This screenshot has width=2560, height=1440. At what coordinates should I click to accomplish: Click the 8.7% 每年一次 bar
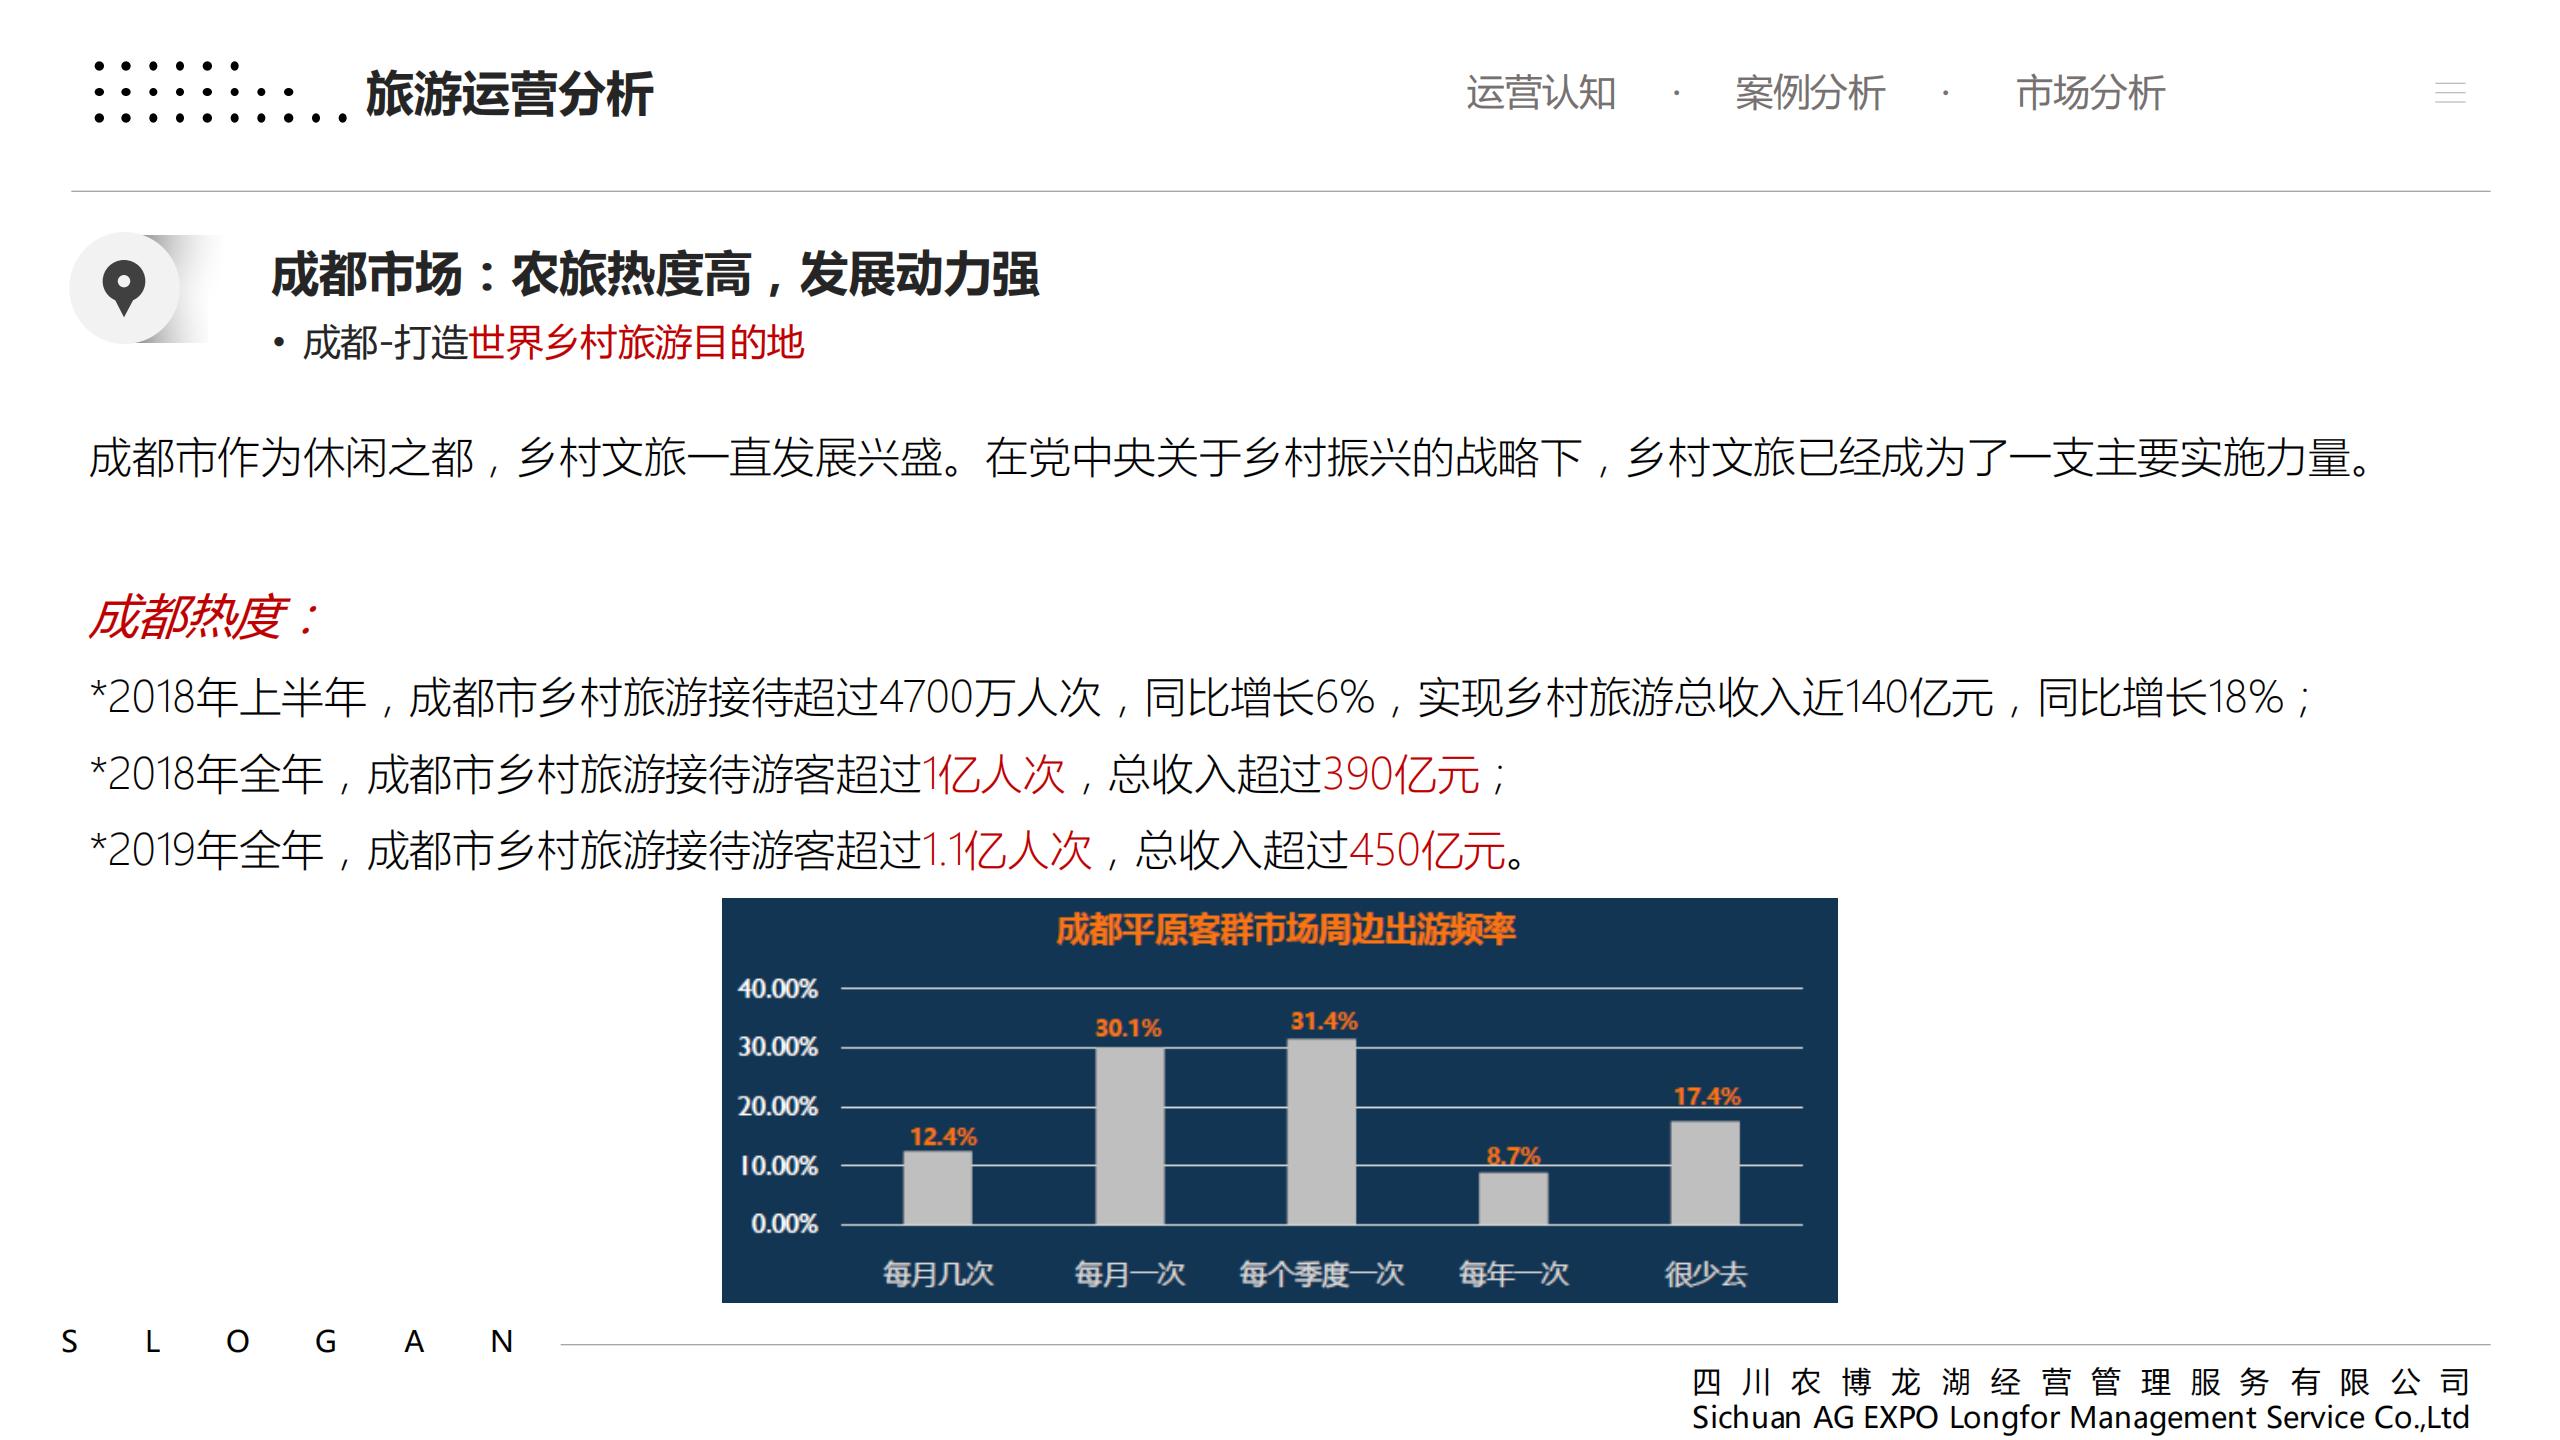pos(1513,1198)
